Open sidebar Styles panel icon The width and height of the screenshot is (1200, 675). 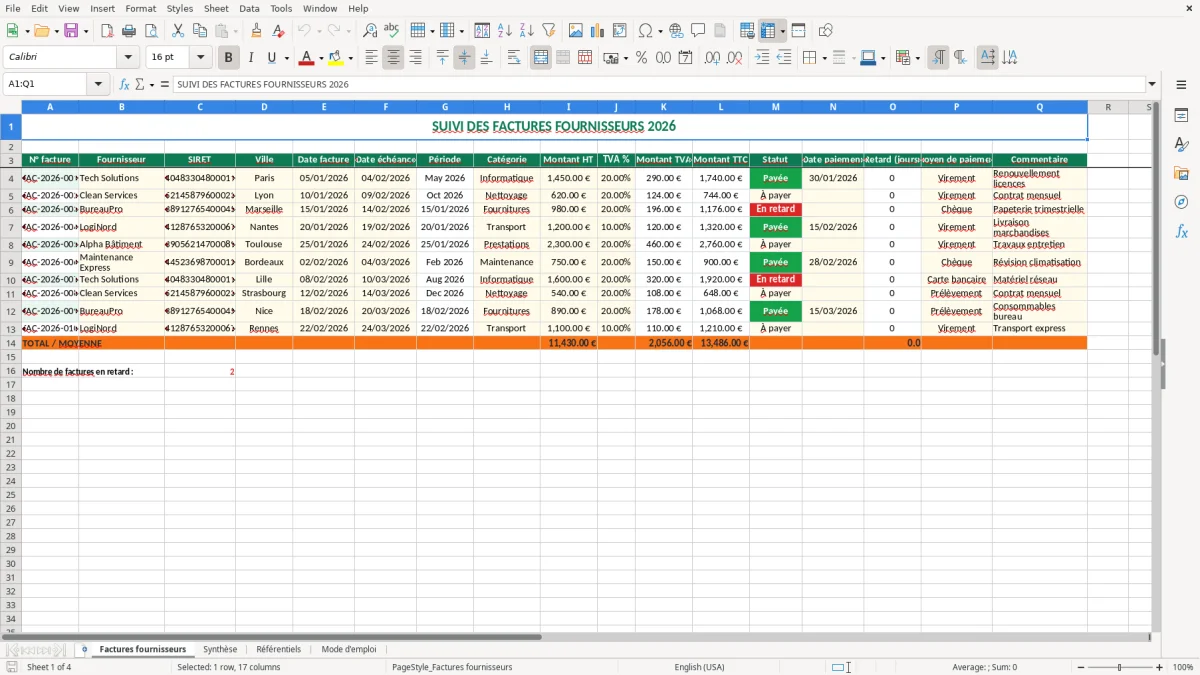pos(1181,144)
